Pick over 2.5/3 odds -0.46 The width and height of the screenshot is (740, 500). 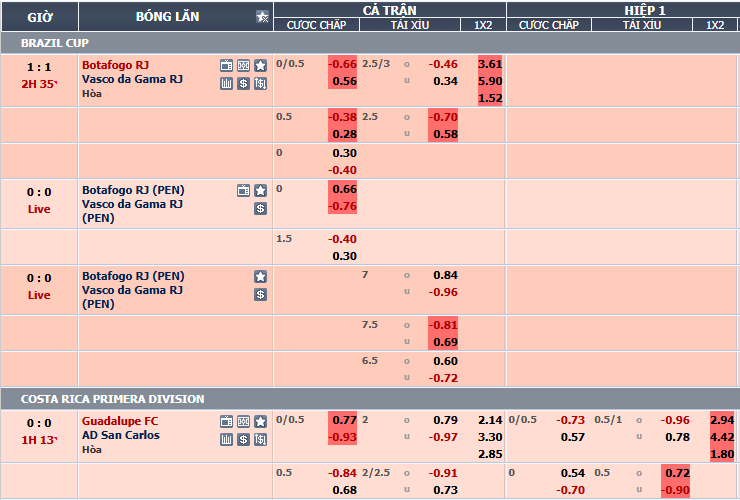(443, 64)
